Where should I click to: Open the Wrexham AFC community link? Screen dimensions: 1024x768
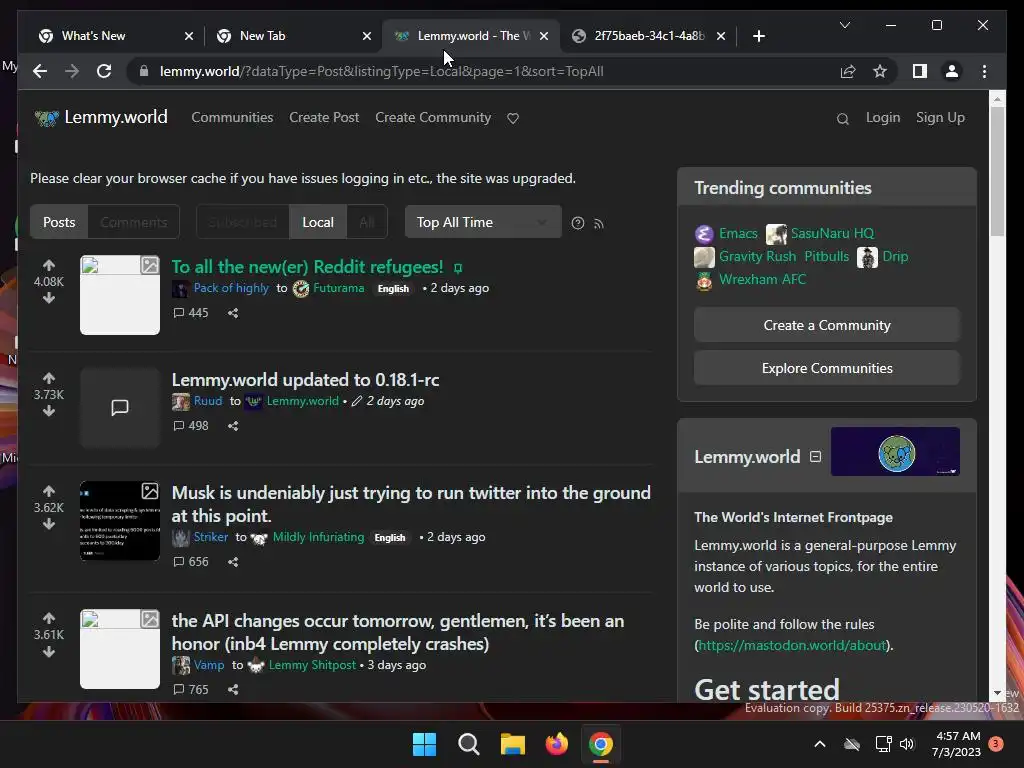pyautogui.click(x=762, y=280)
